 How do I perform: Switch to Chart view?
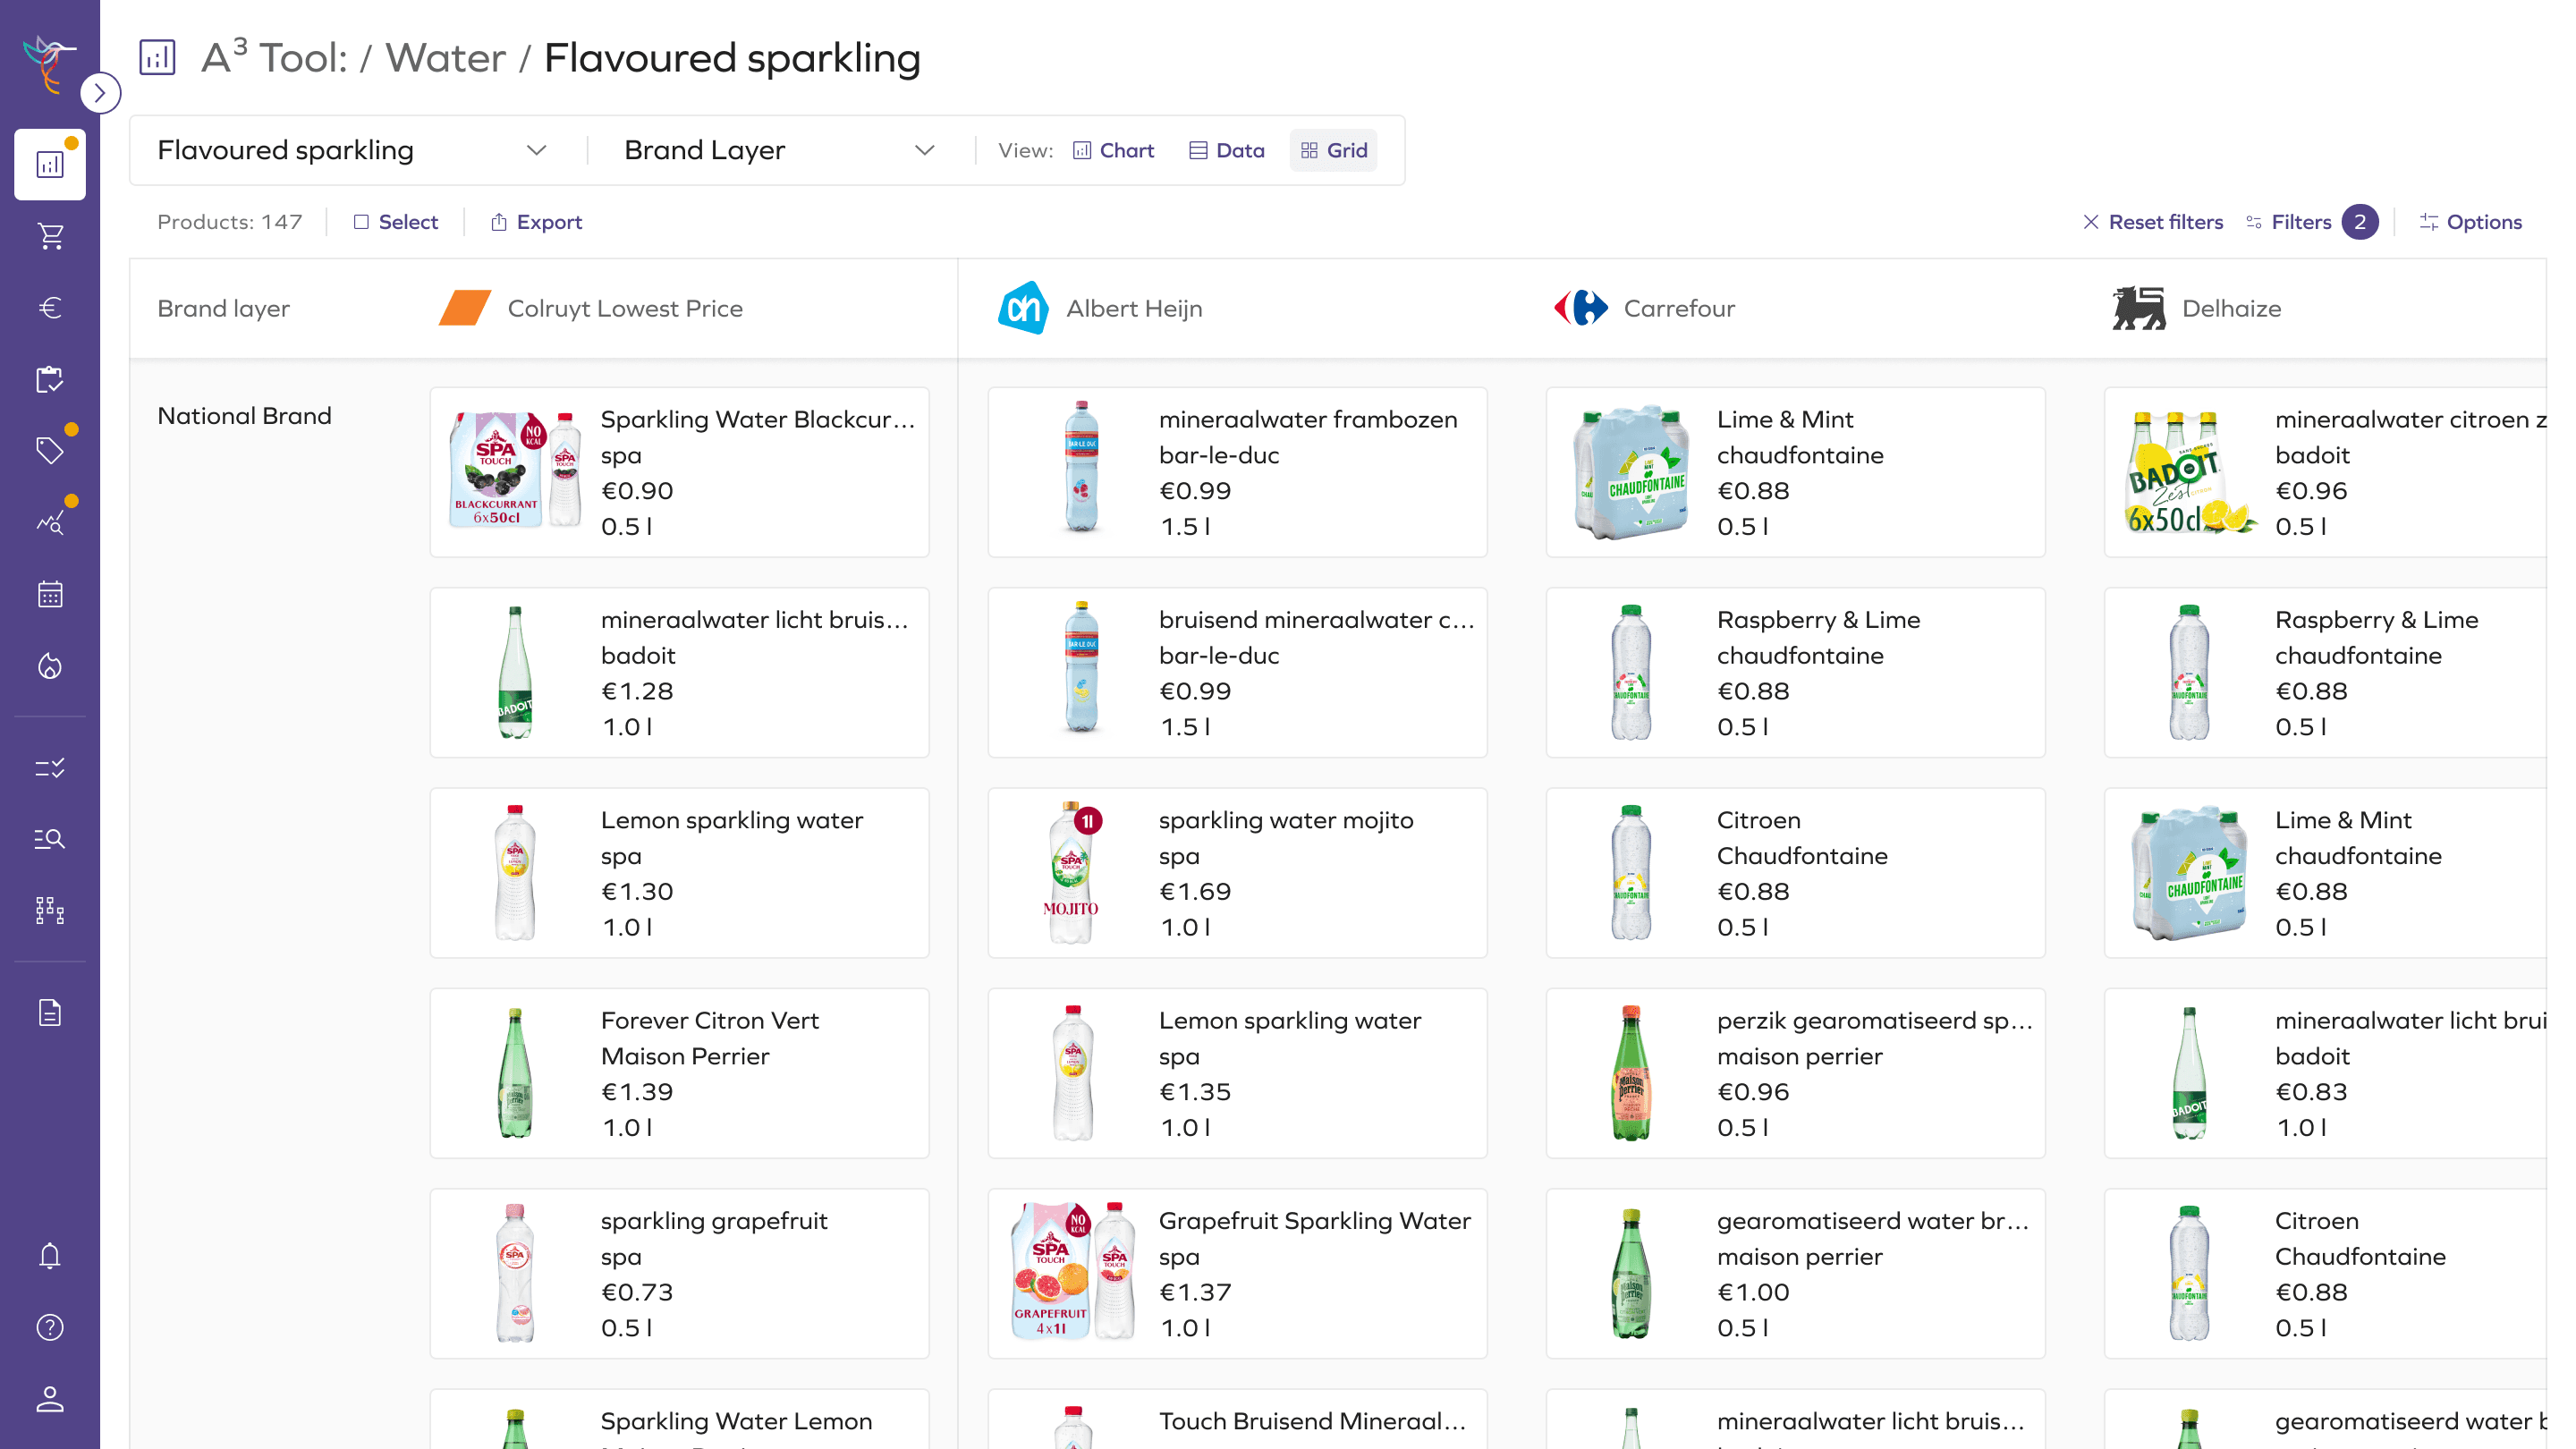1113,150
